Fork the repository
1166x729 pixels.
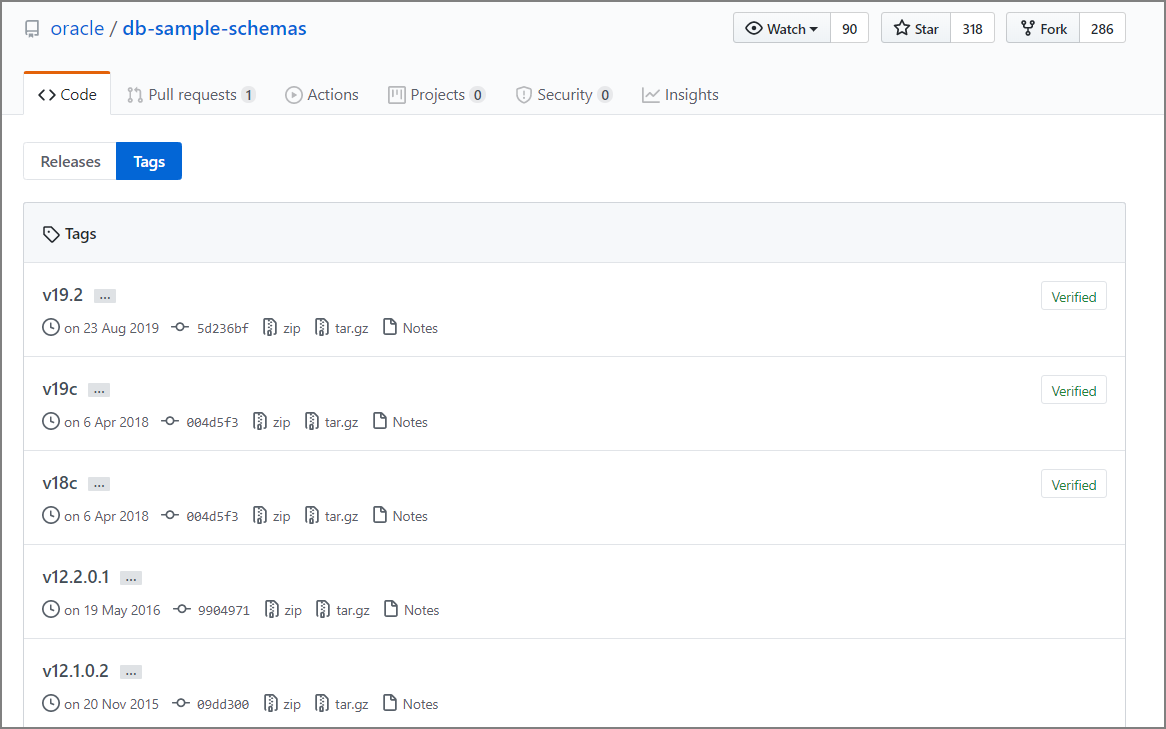click(x=1043, y=29)
